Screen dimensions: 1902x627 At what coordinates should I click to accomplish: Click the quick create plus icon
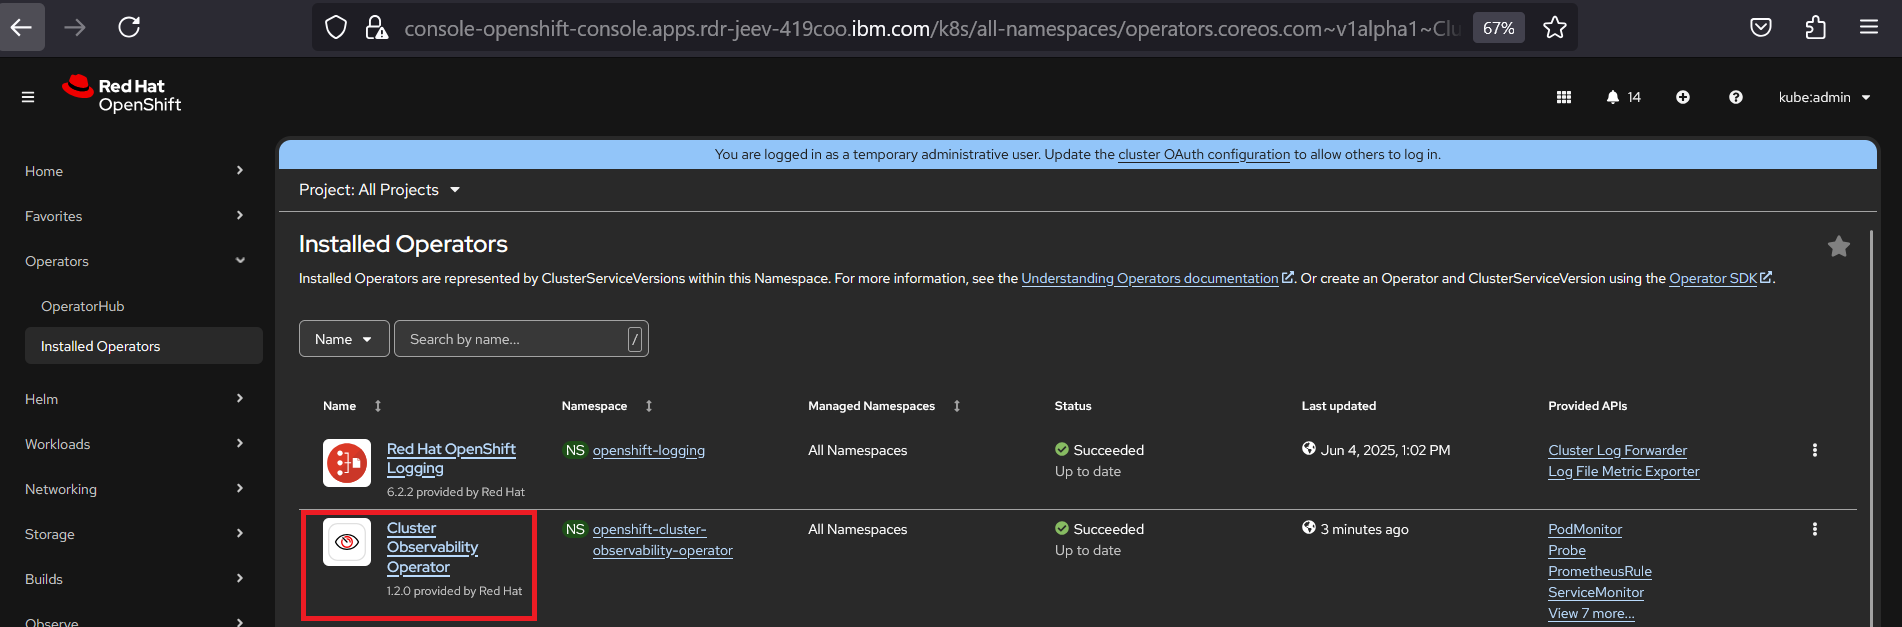tap(1683, 97)
